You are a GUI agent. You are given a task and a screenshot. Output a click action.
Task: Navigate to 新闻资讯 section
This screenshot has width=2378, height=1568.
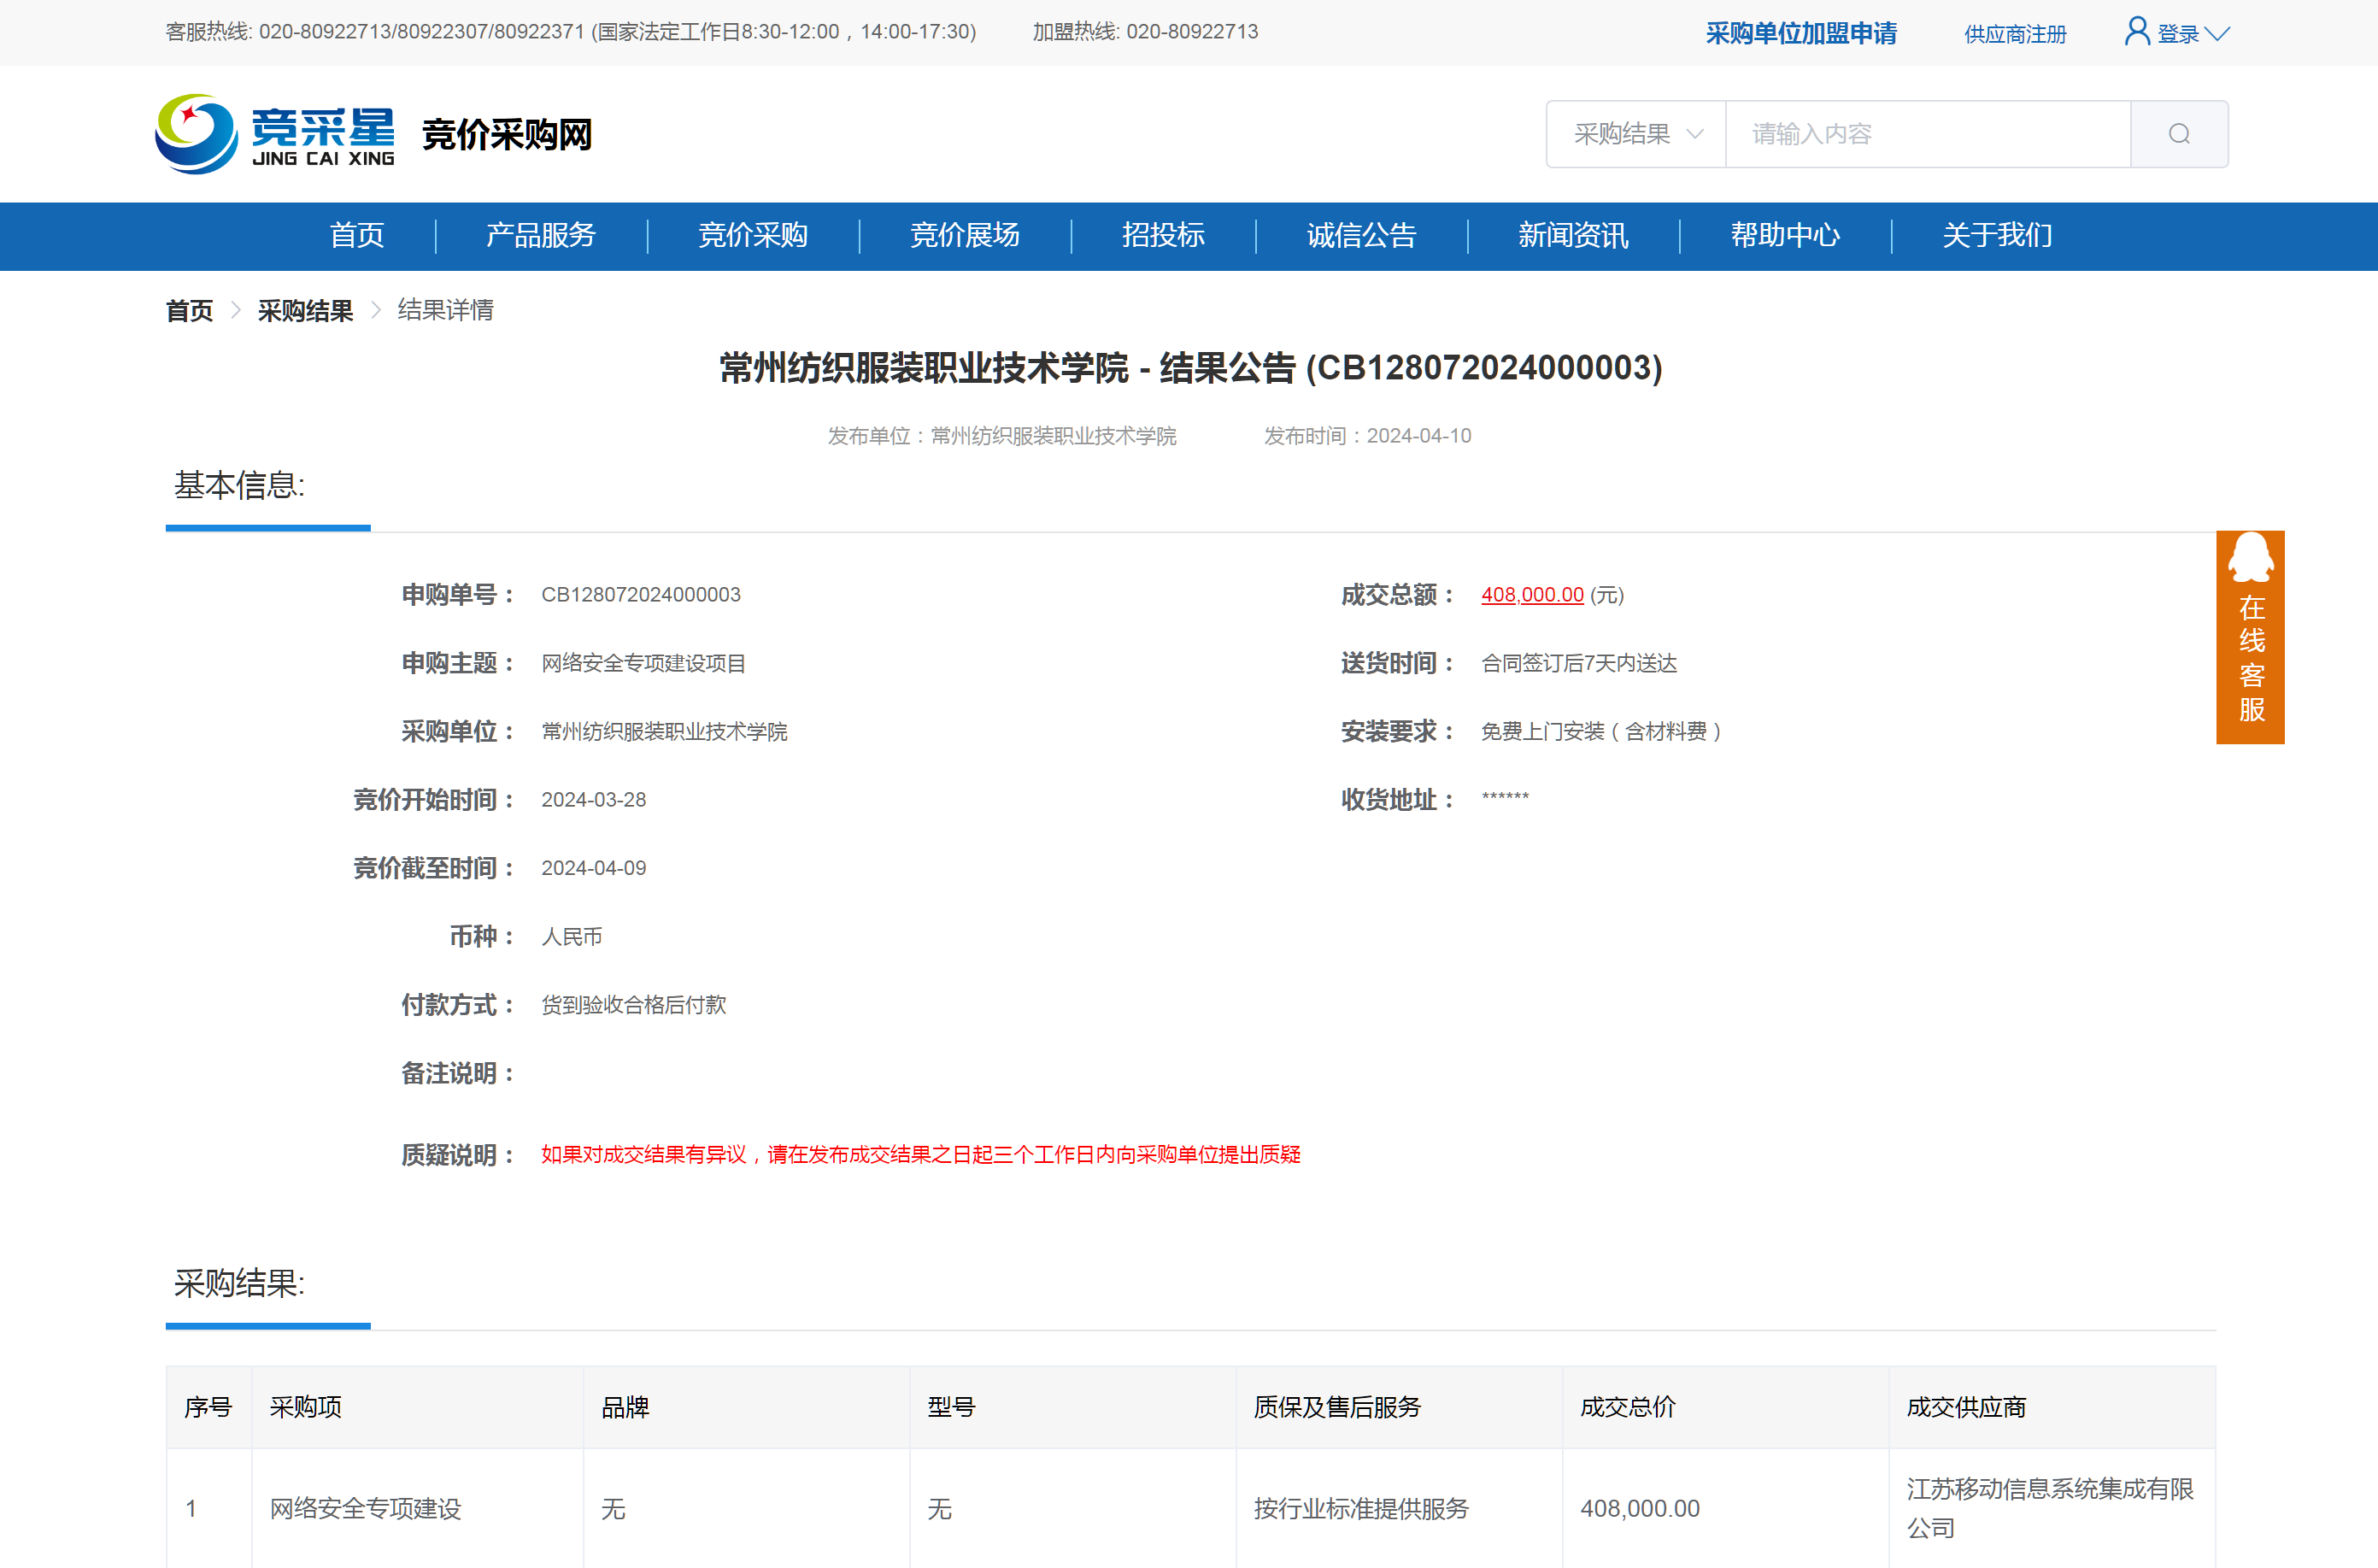1573,236
